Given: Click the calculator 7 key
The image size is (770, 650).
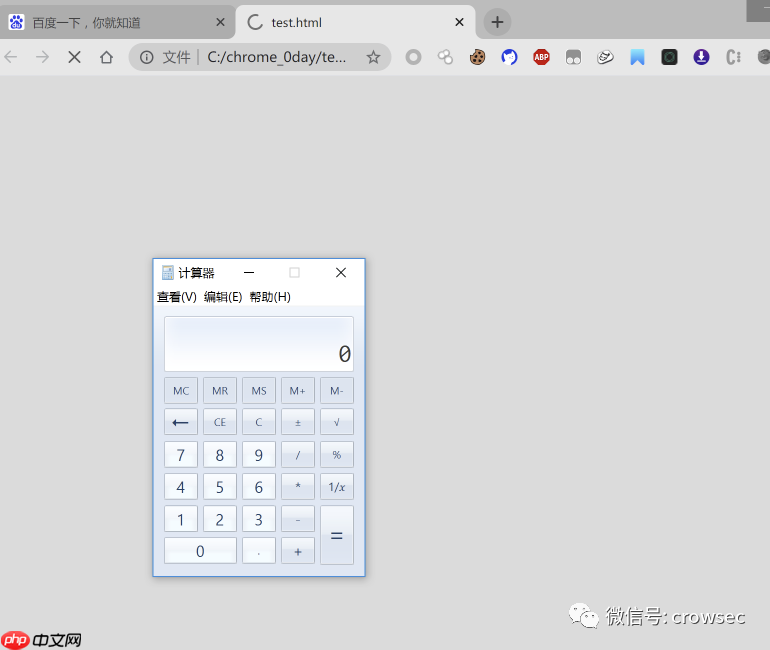Looking at the screenshot, I should tap(181, 455).
